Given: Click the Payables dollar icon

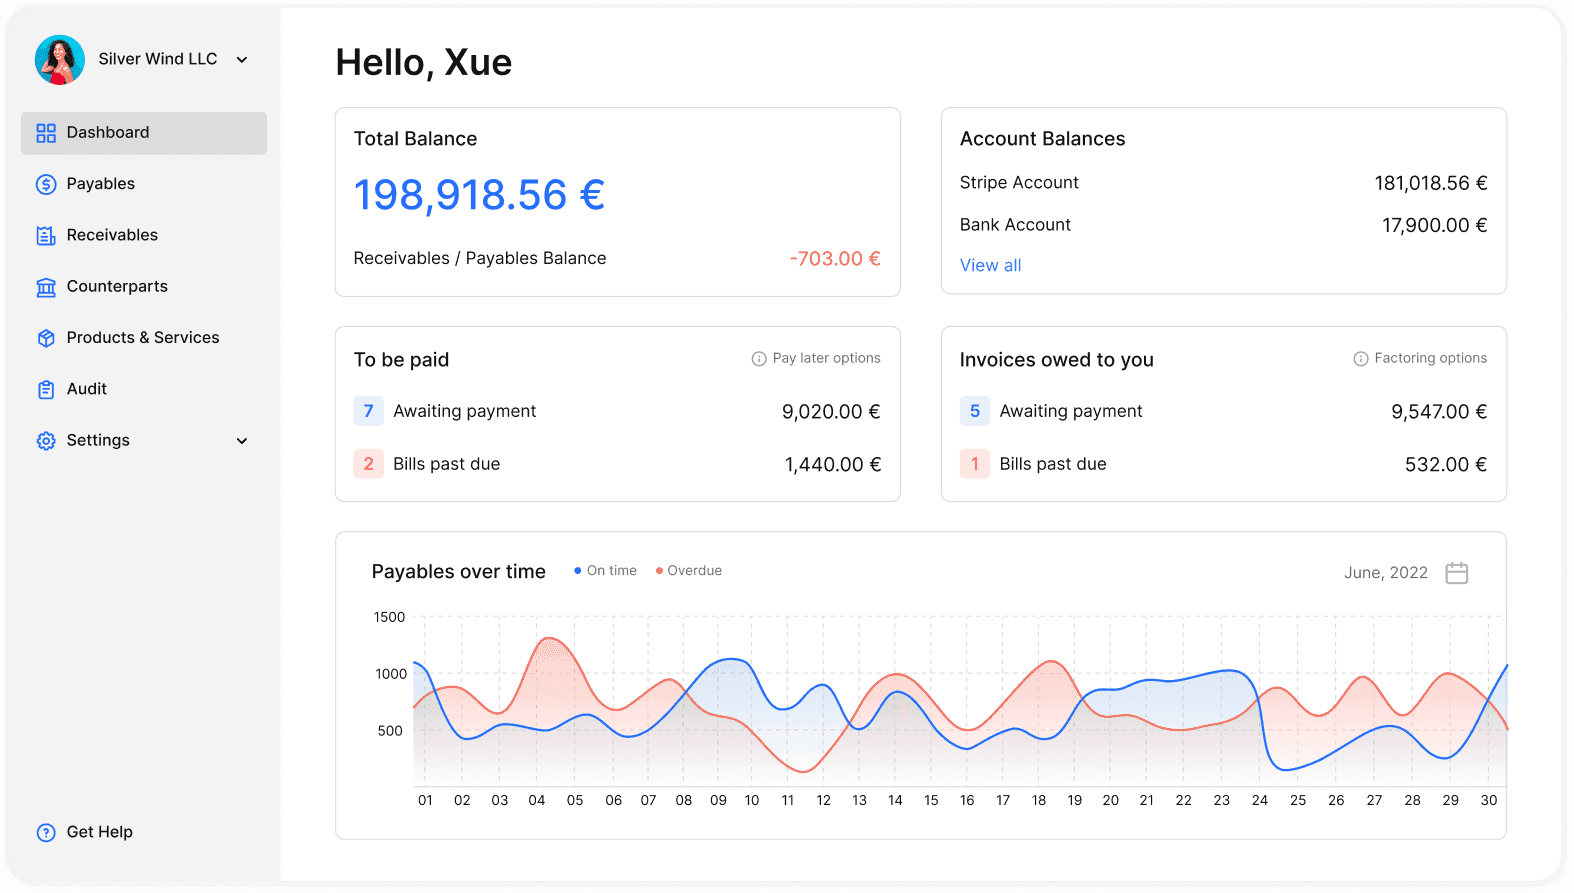Looking at the screenshot, I should click(x=46, y=184).
